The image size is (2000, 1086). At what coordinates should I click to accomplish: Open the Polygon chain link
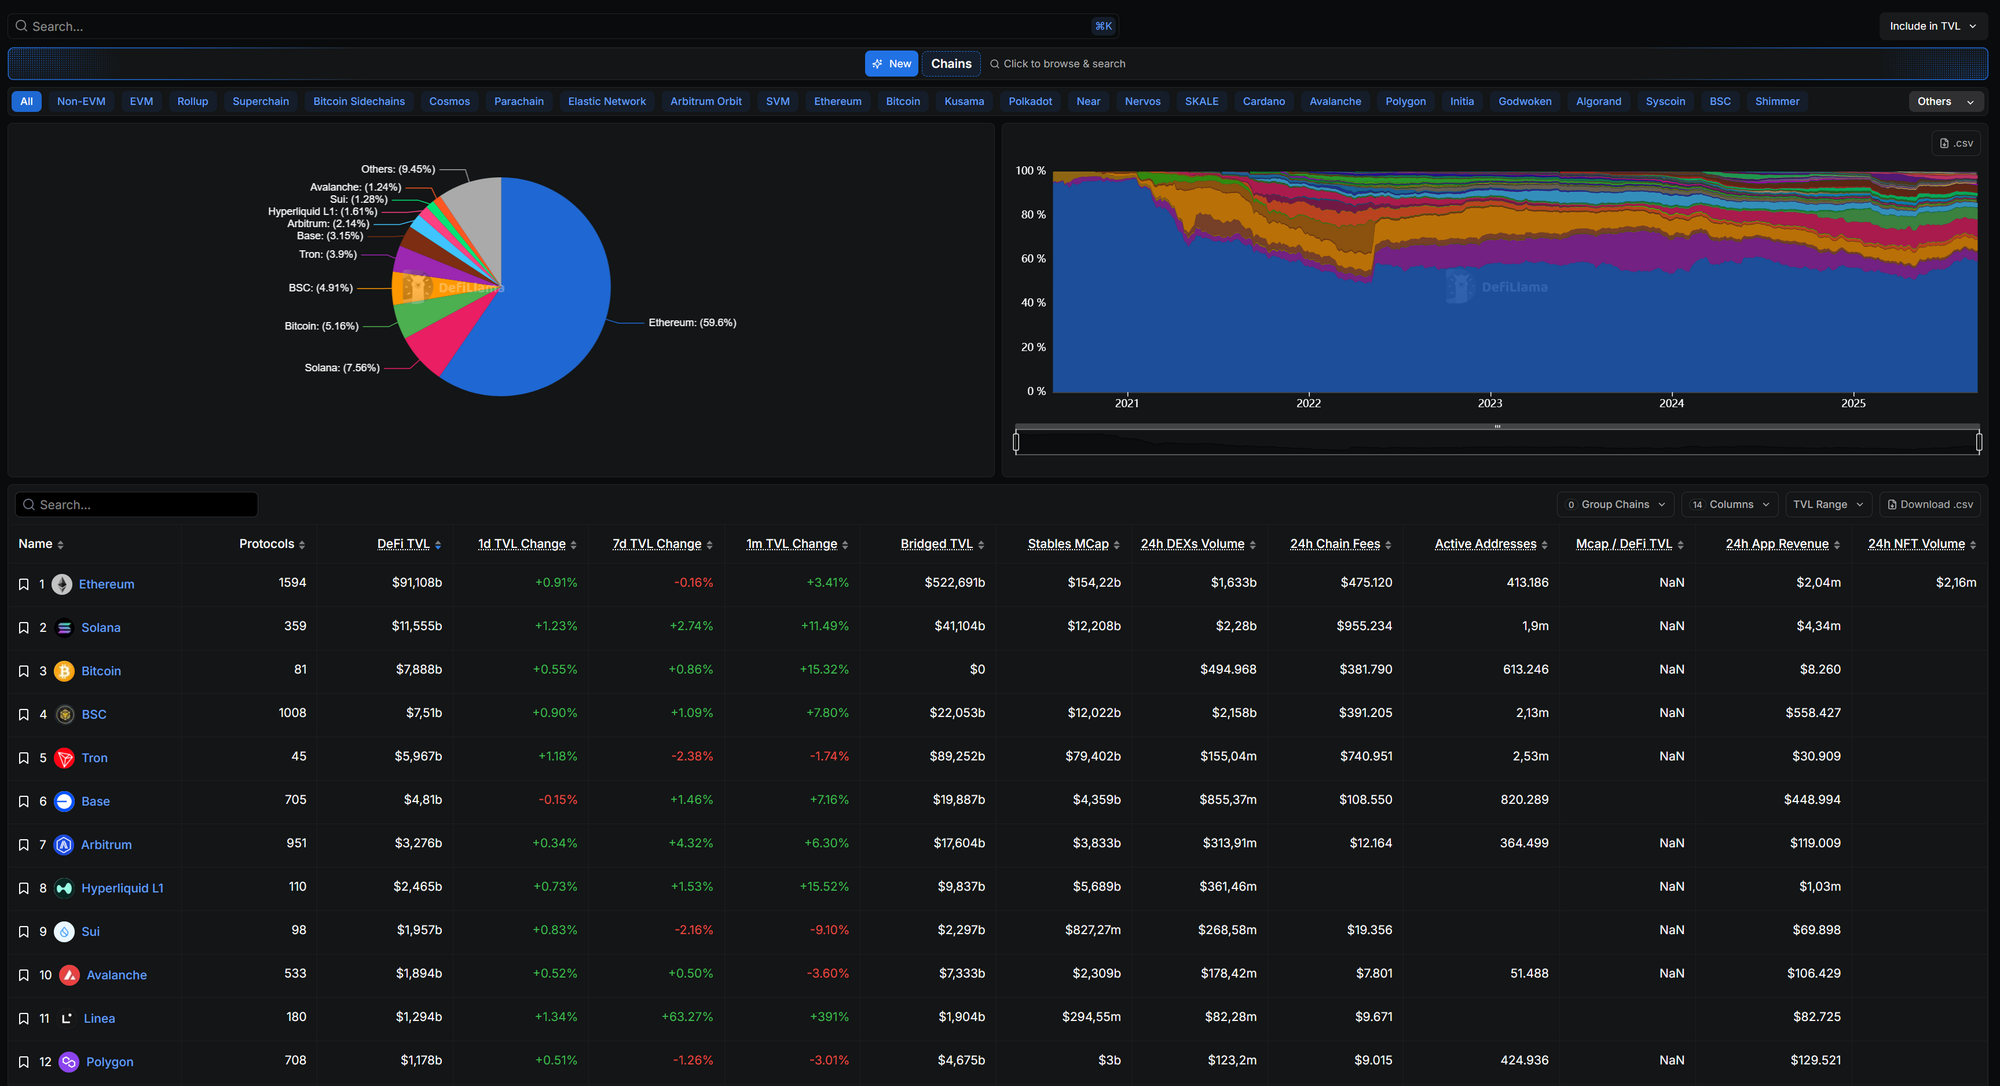coord(110,1062)
